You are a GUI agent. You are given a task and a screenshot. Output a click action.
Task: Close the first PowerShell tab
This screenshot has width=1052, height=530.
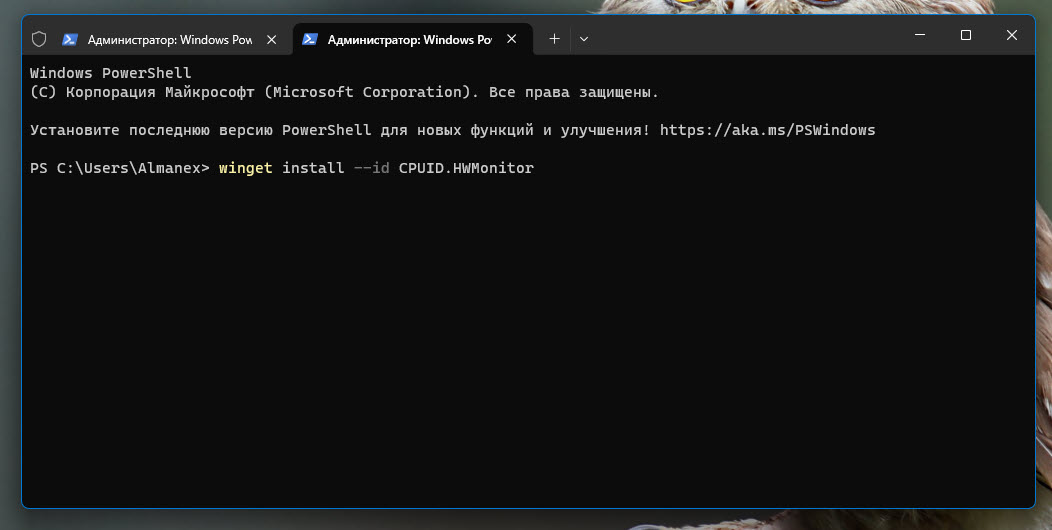point(272,40)
